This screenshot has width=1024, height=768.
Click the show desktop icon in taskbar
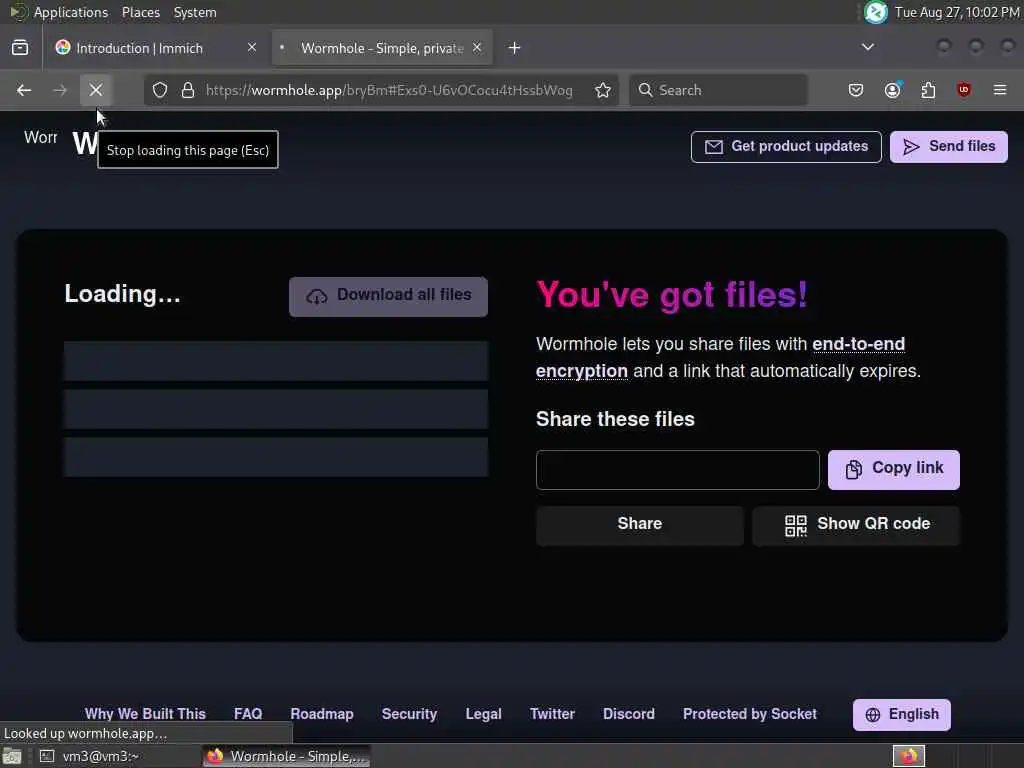coord(12,756)
